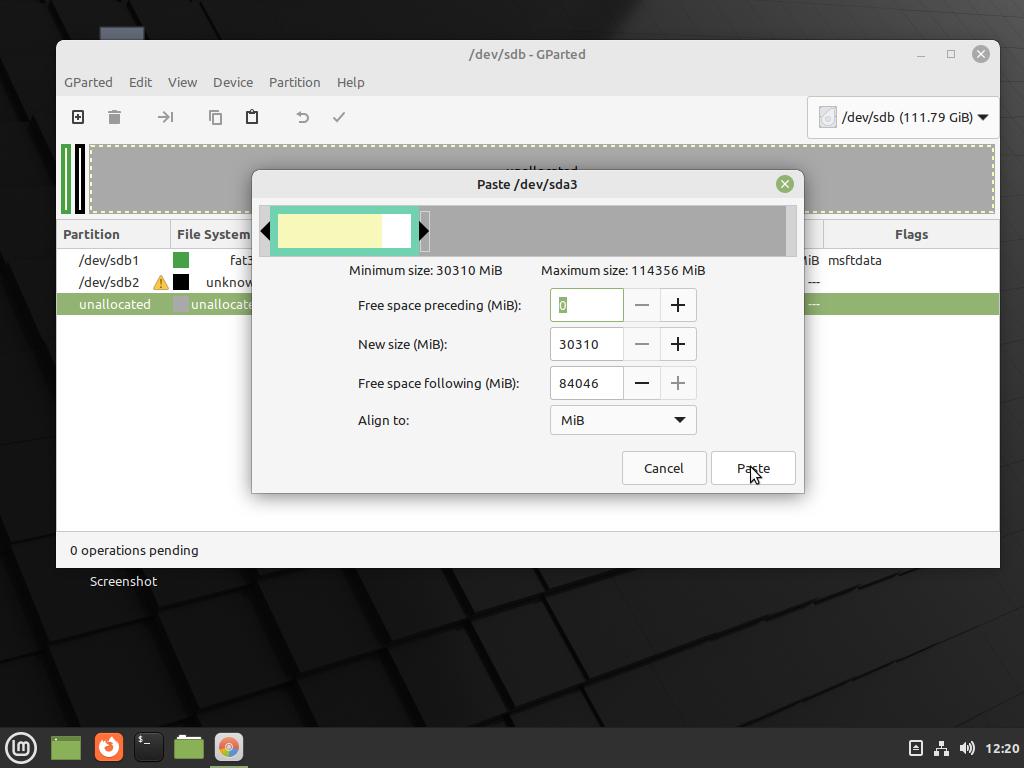Open the terminal from the taskbar
Viewport: 1024px width, 768px height.
pyautogui.click(x=148, y=747)
